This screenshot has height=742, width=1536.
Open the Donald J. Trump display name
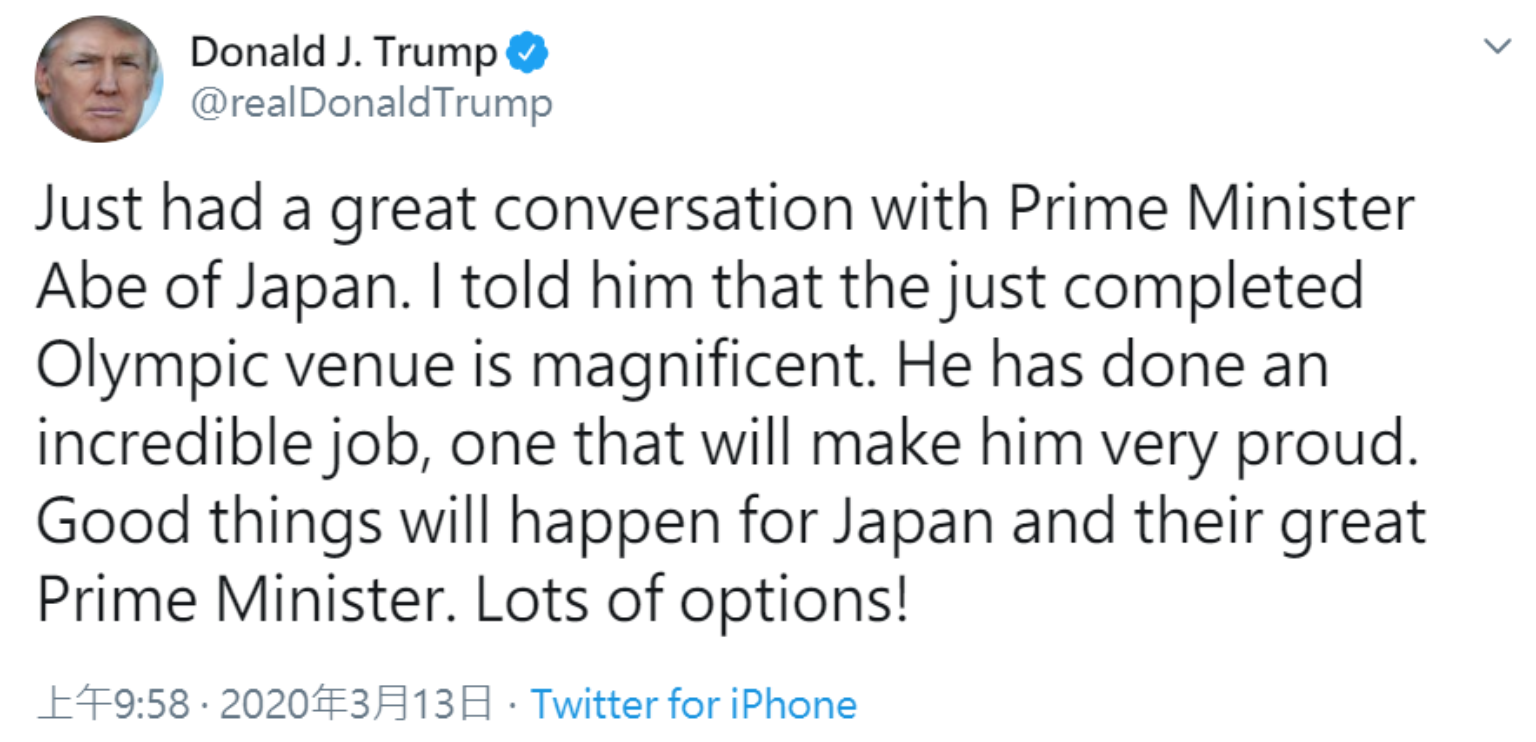343,53
